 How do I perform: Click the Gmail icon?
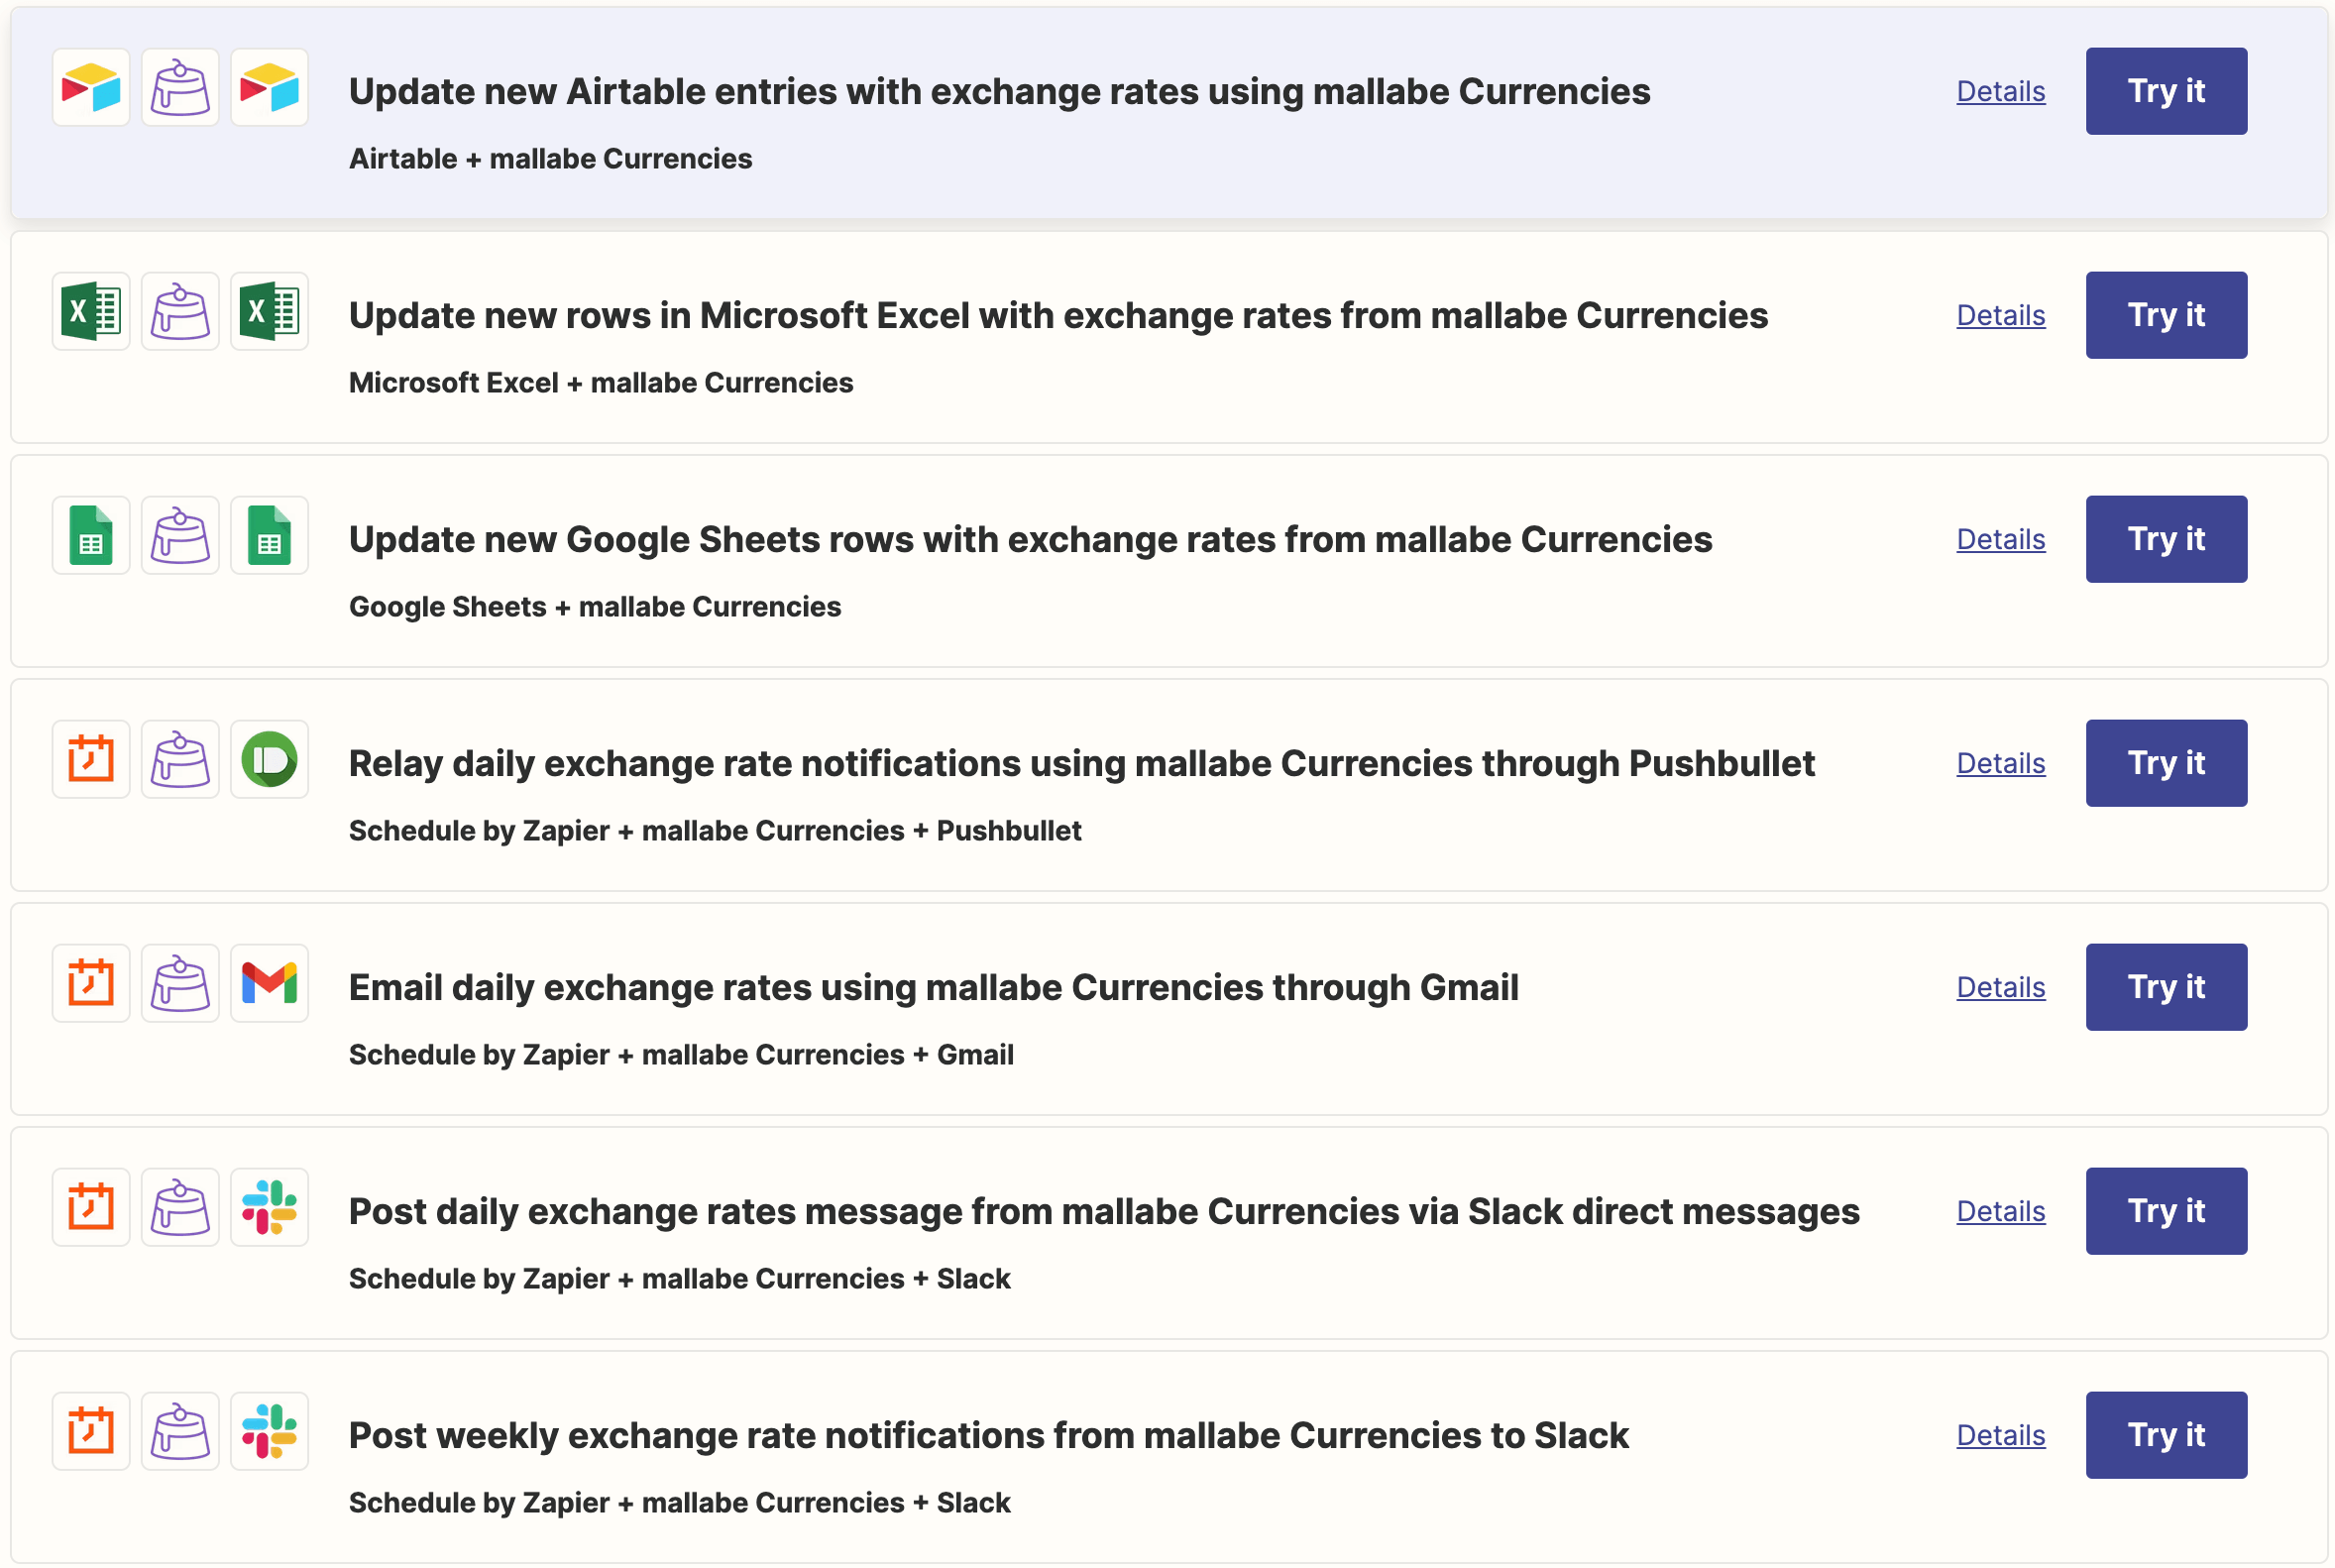click(269, 984)
